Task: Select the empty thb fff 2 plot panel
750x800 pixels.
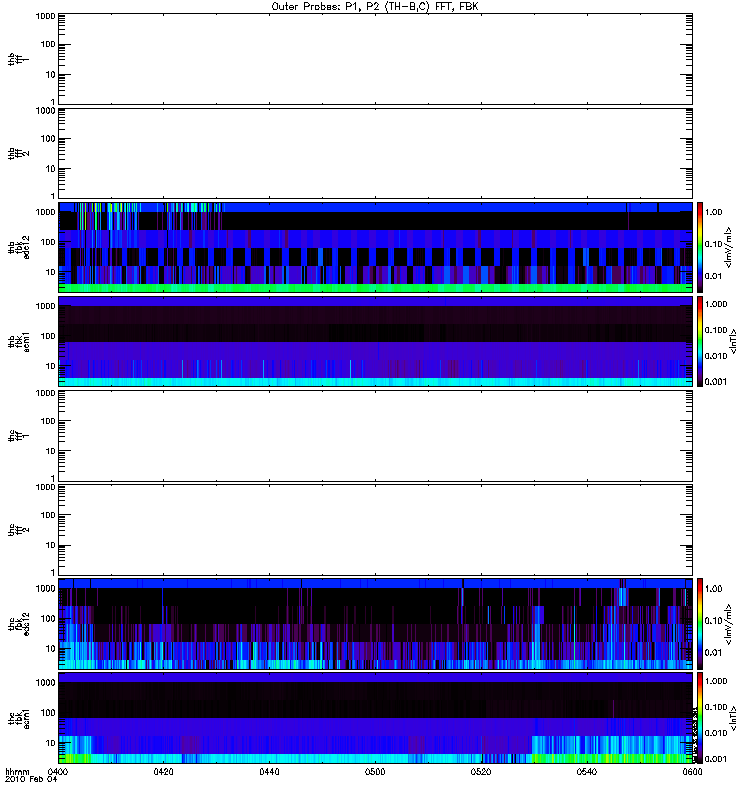Action: click(376, 153)
